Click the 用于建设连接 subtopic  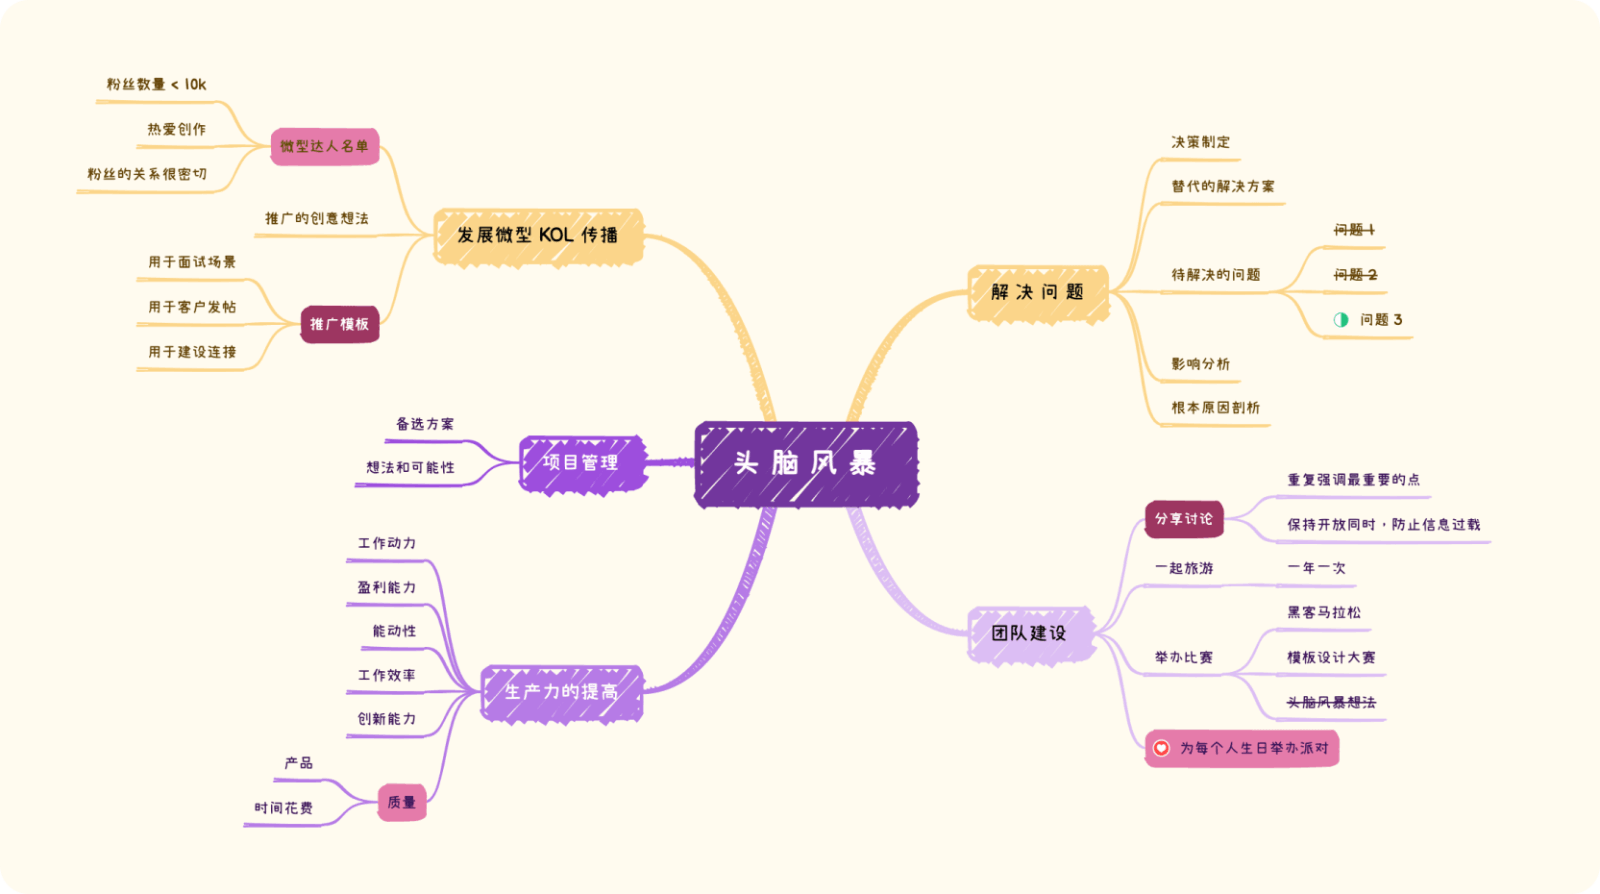pyautogui.click(x=192, y=352)
